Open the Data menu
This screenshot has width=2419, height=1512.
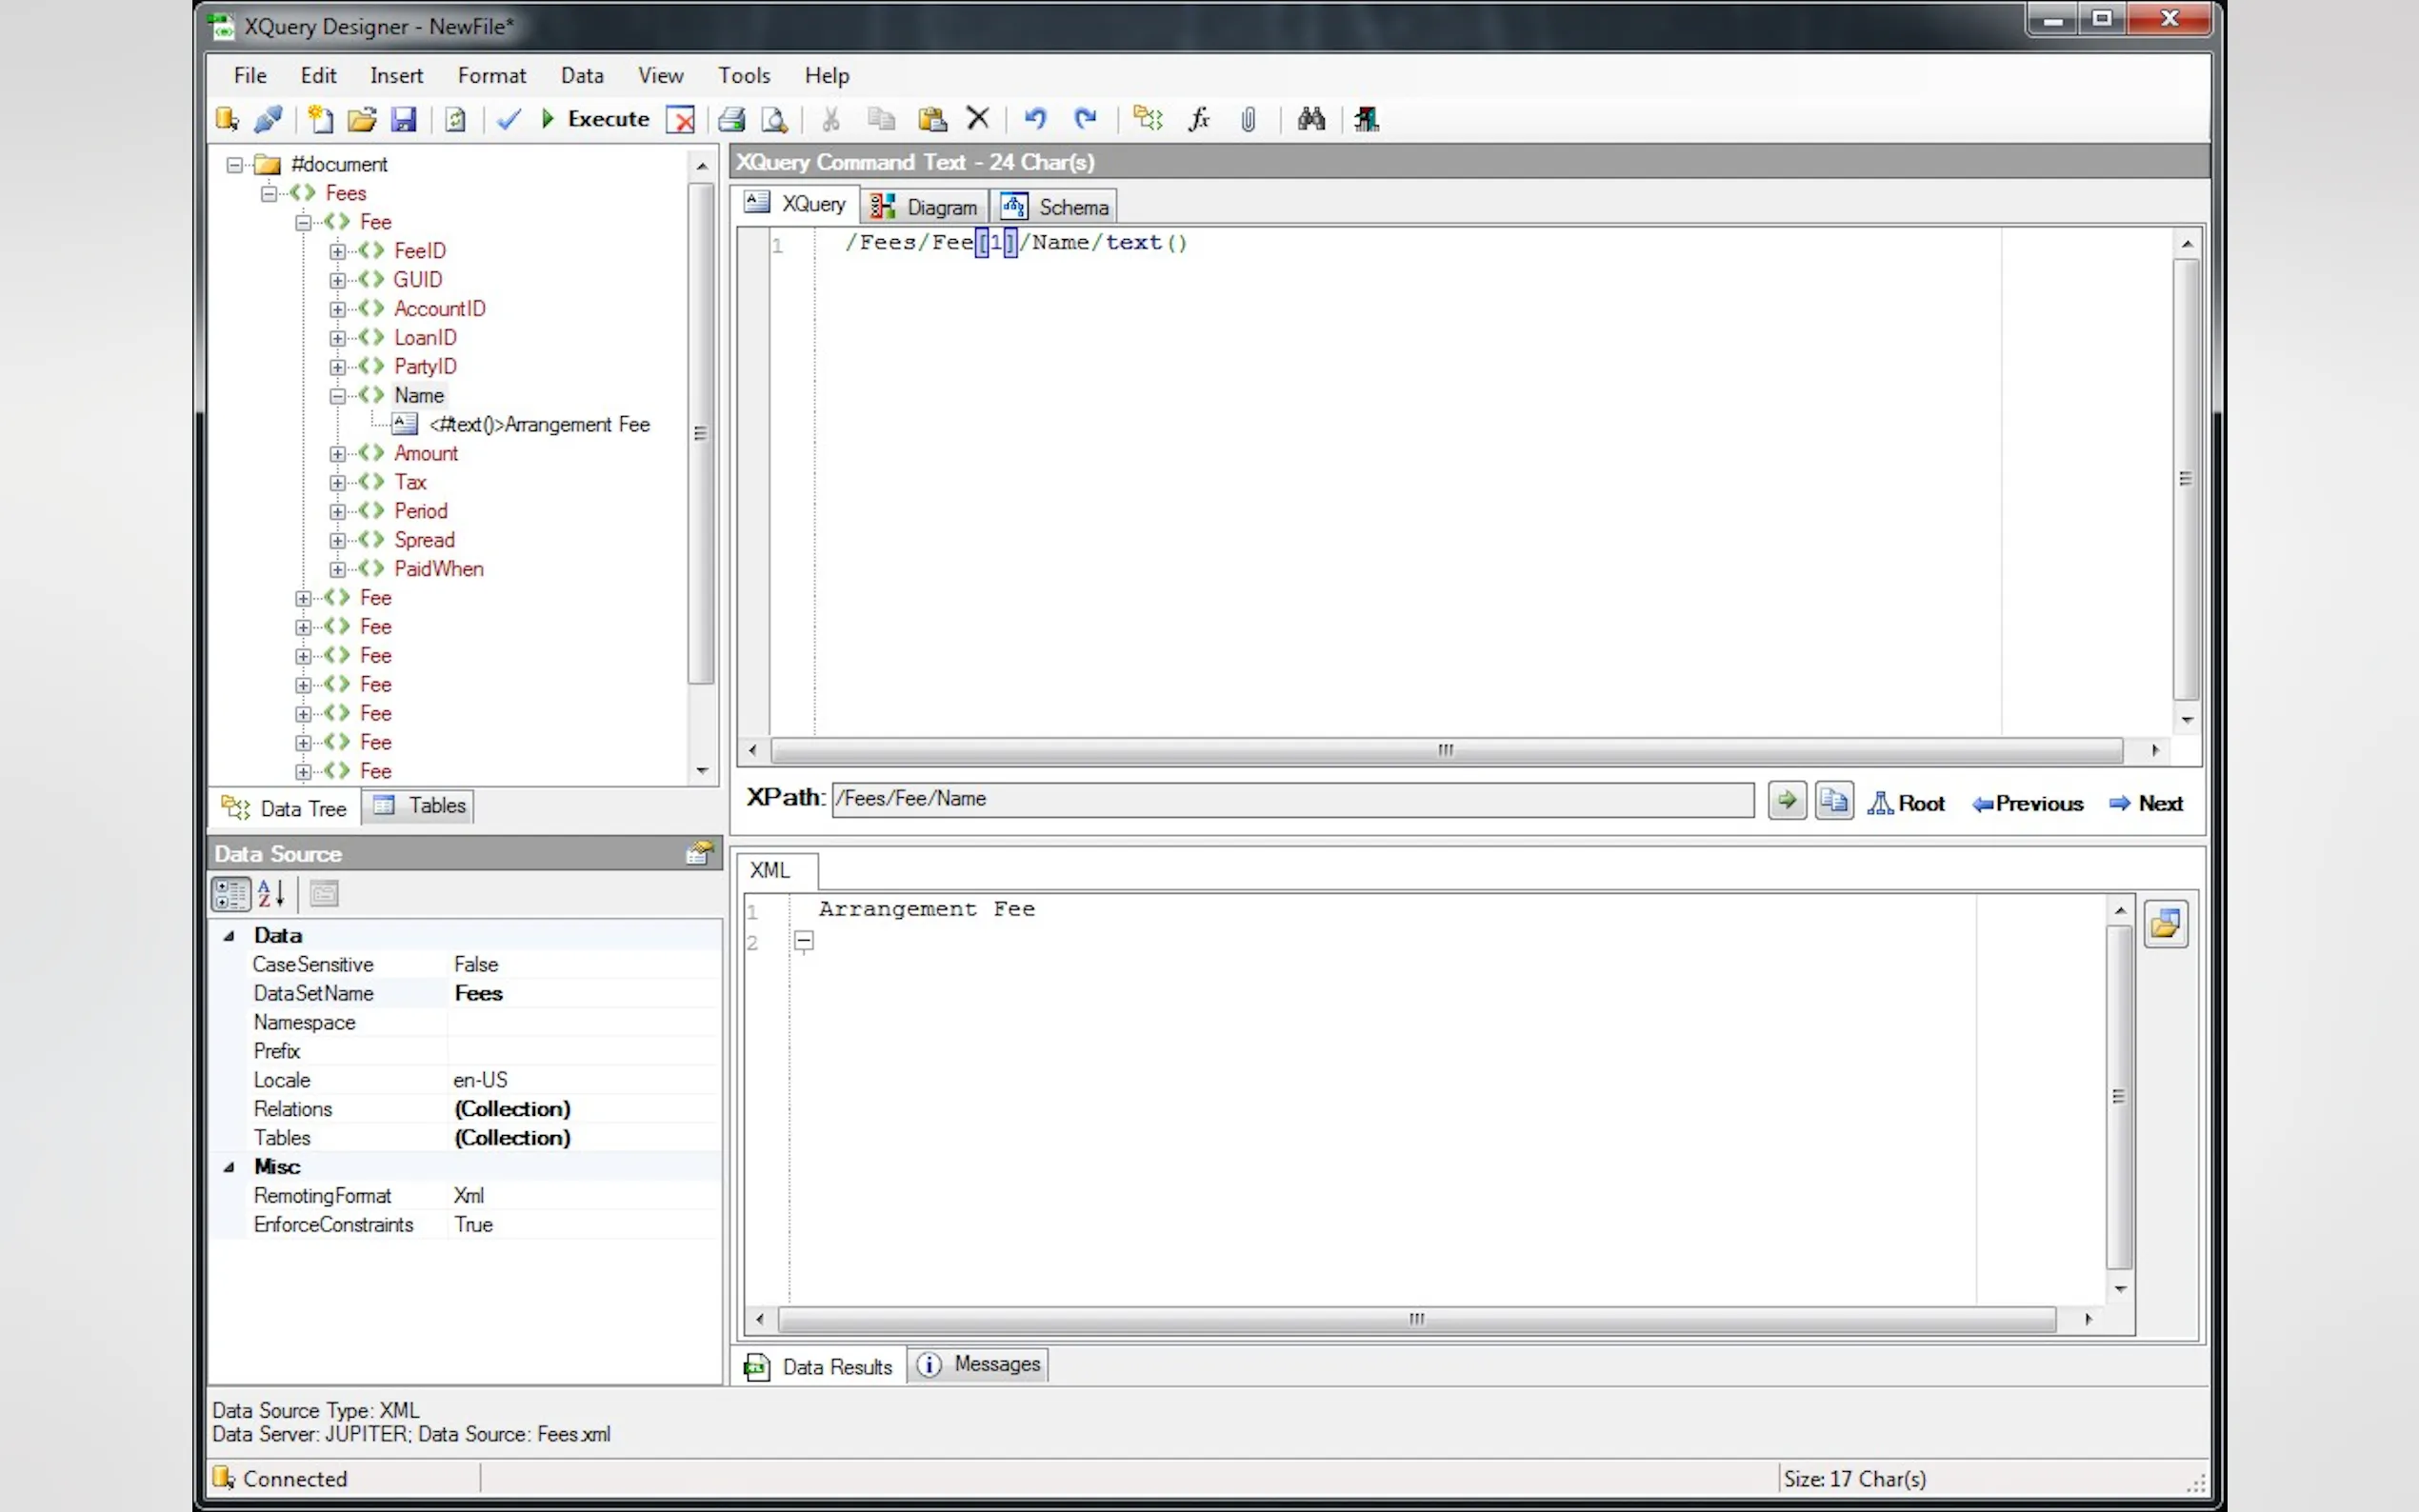point(582,76)
